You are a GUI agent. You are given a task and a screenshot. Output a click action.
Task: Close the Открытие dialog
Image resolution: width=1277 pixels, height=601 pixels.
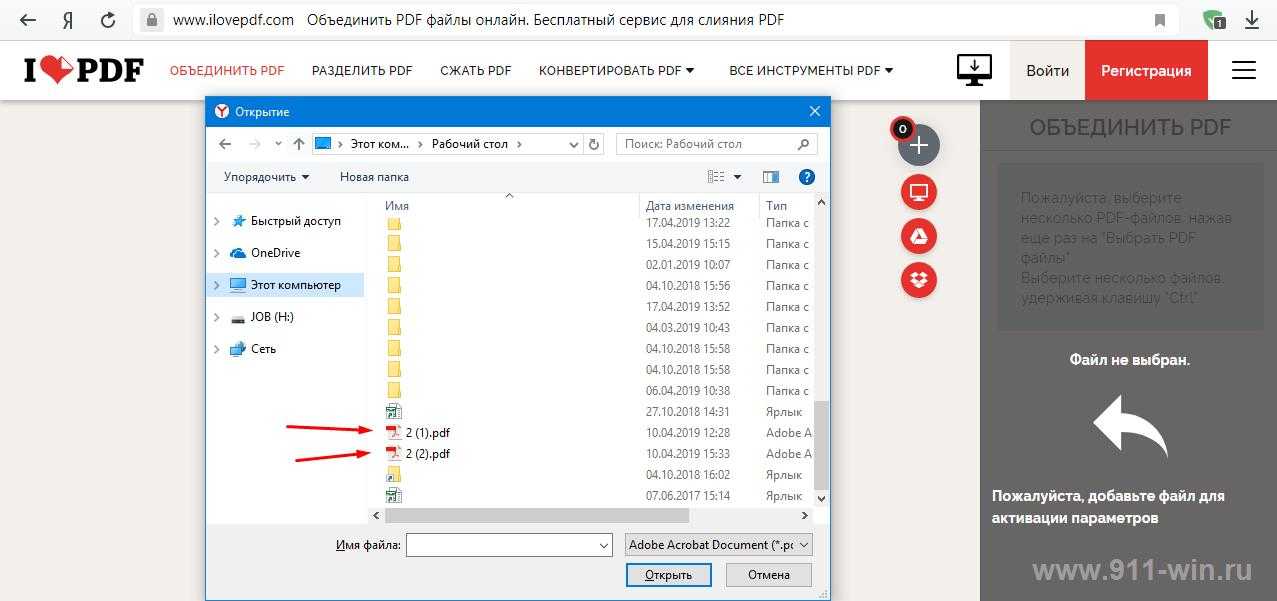point(815,112)
